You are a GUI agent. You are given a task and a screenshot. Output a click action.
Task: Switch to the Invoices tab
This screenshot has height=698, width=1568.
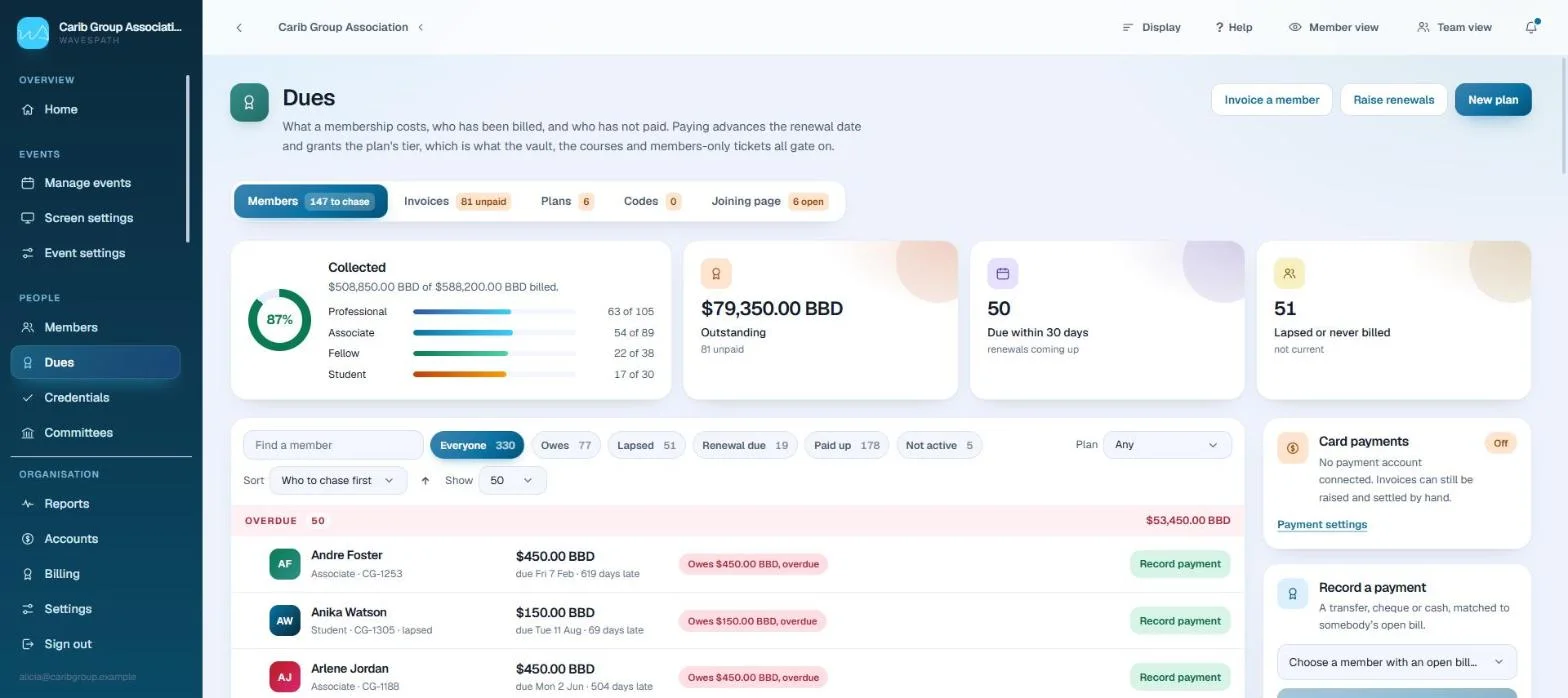(457, 201)
